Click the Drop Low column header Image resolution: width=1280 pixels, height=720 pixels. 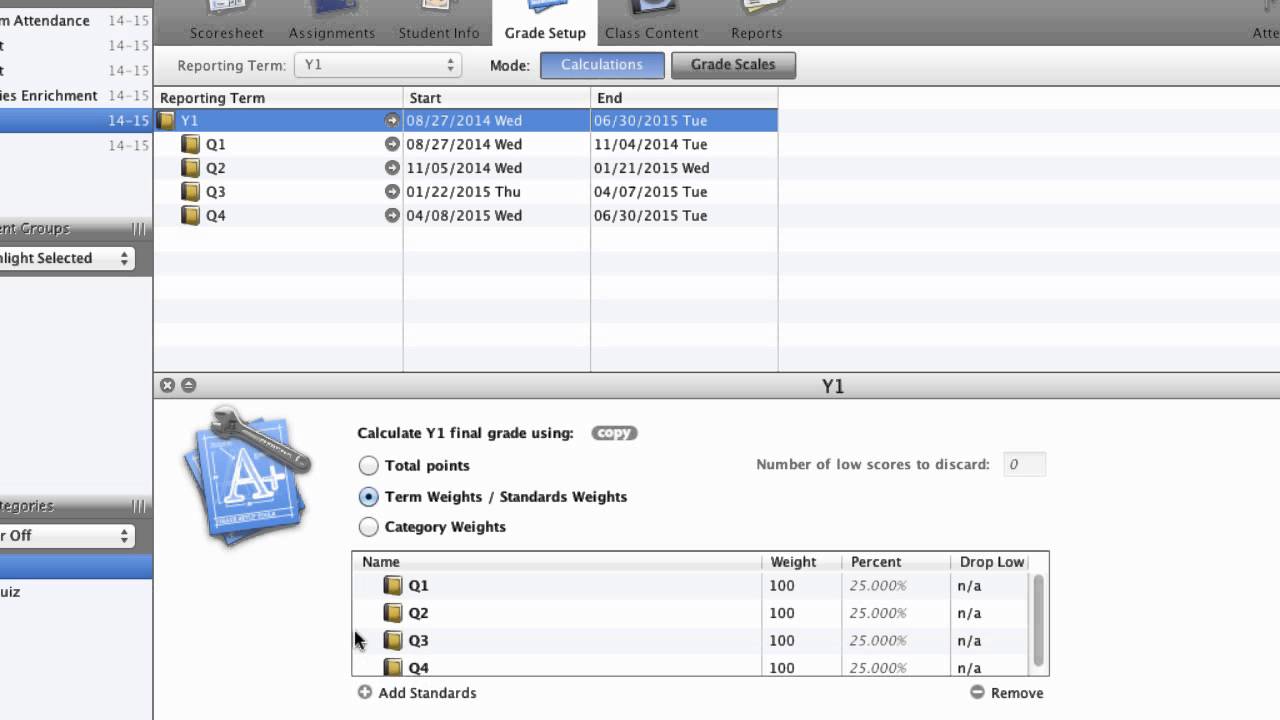[992, 562]
